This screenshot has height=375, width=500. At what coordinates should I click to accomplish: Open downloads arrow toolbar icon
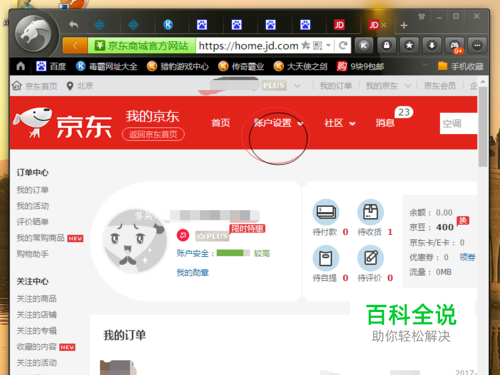coord(432,45)
